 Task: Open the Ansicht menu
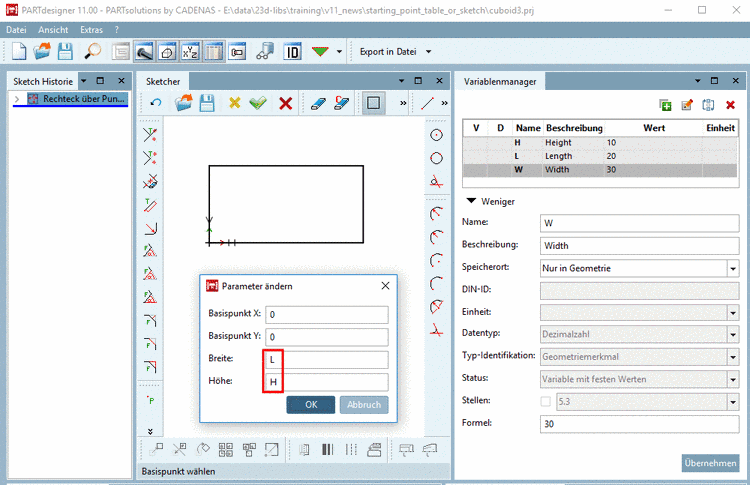tap(53, 30)
